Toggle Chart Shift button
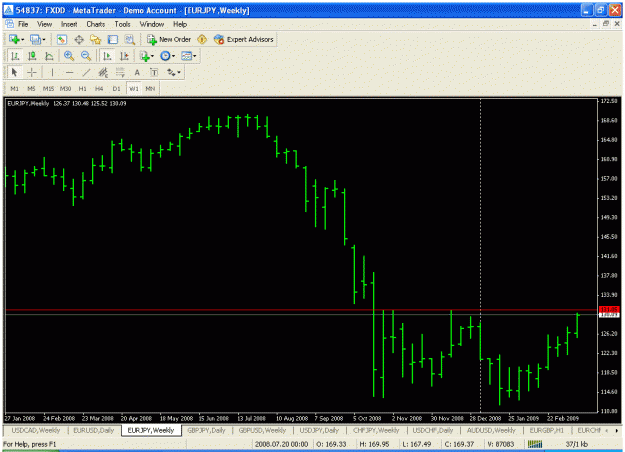Viewport: 625px width, 452px height. click(124, 56)
